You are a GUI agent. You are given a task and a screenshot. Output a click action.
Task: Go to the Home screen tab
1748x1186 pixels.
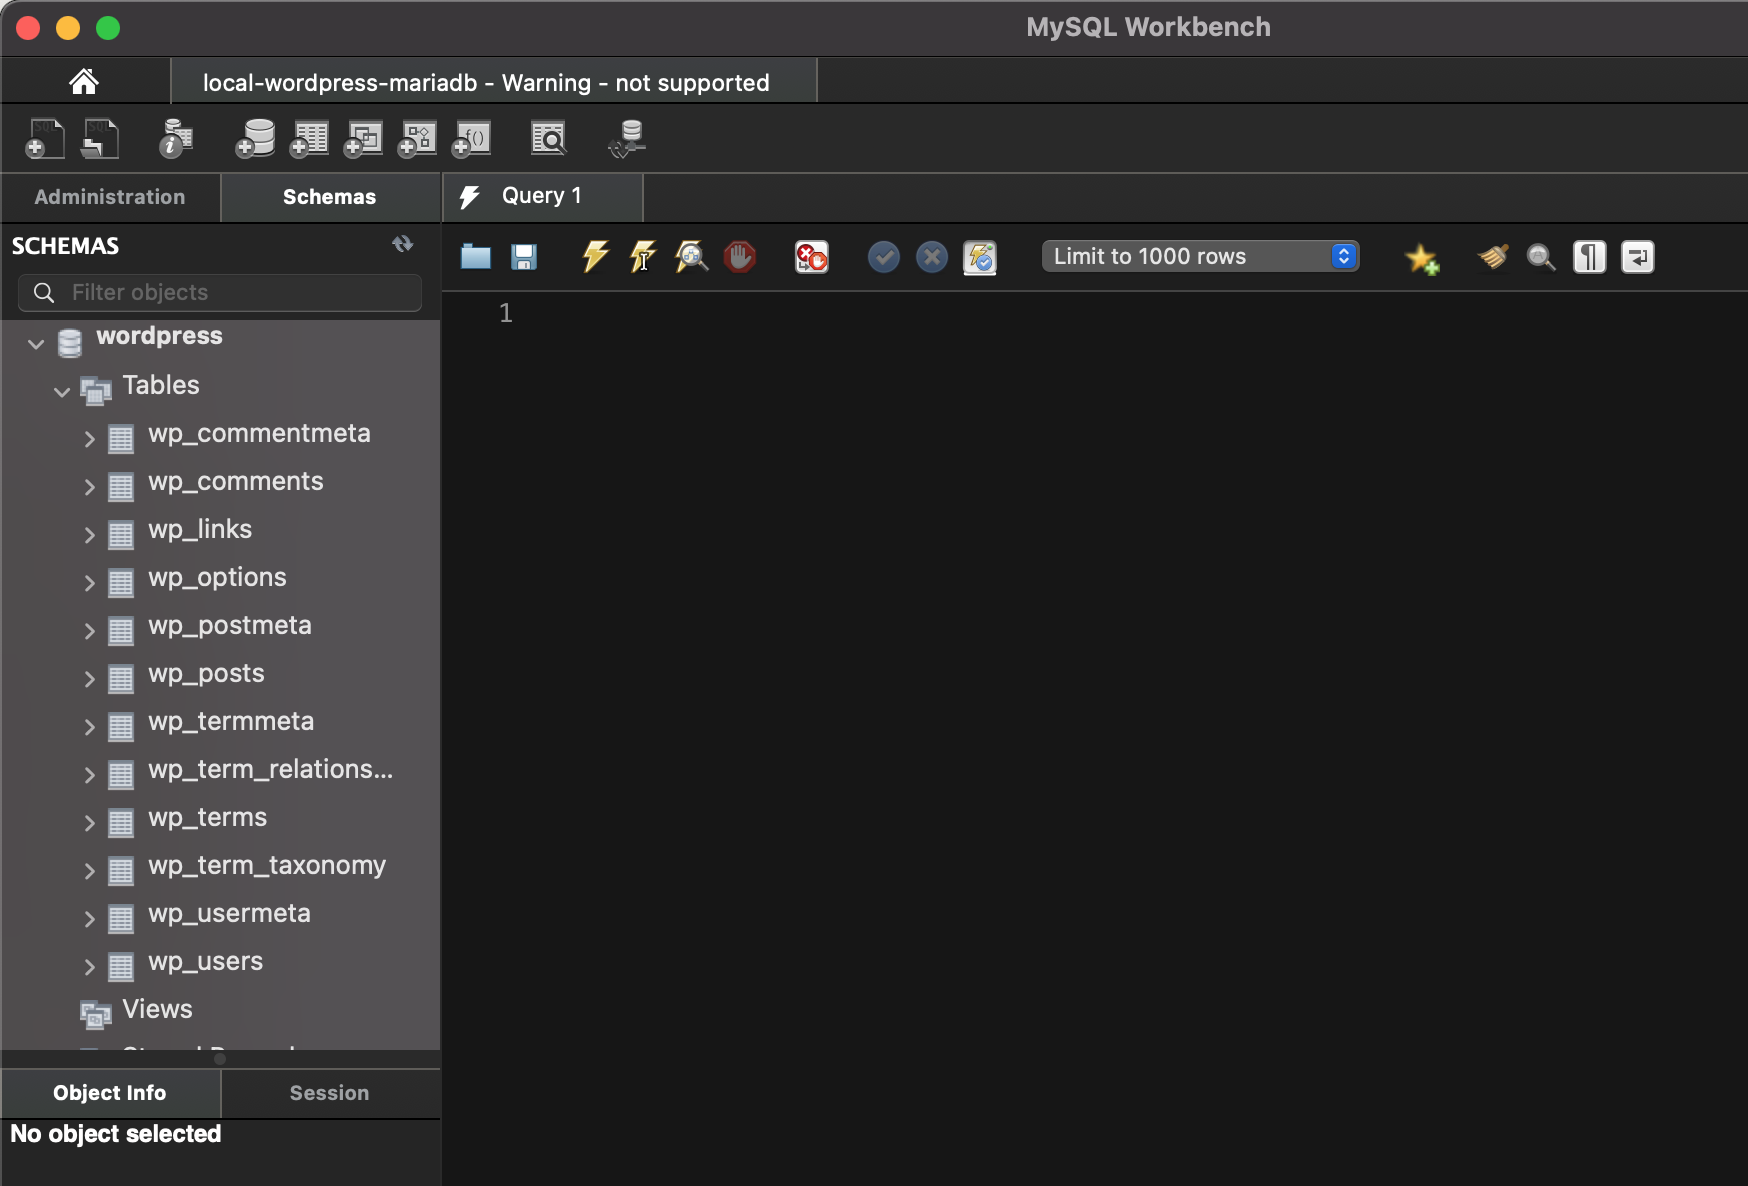point(84,81)
